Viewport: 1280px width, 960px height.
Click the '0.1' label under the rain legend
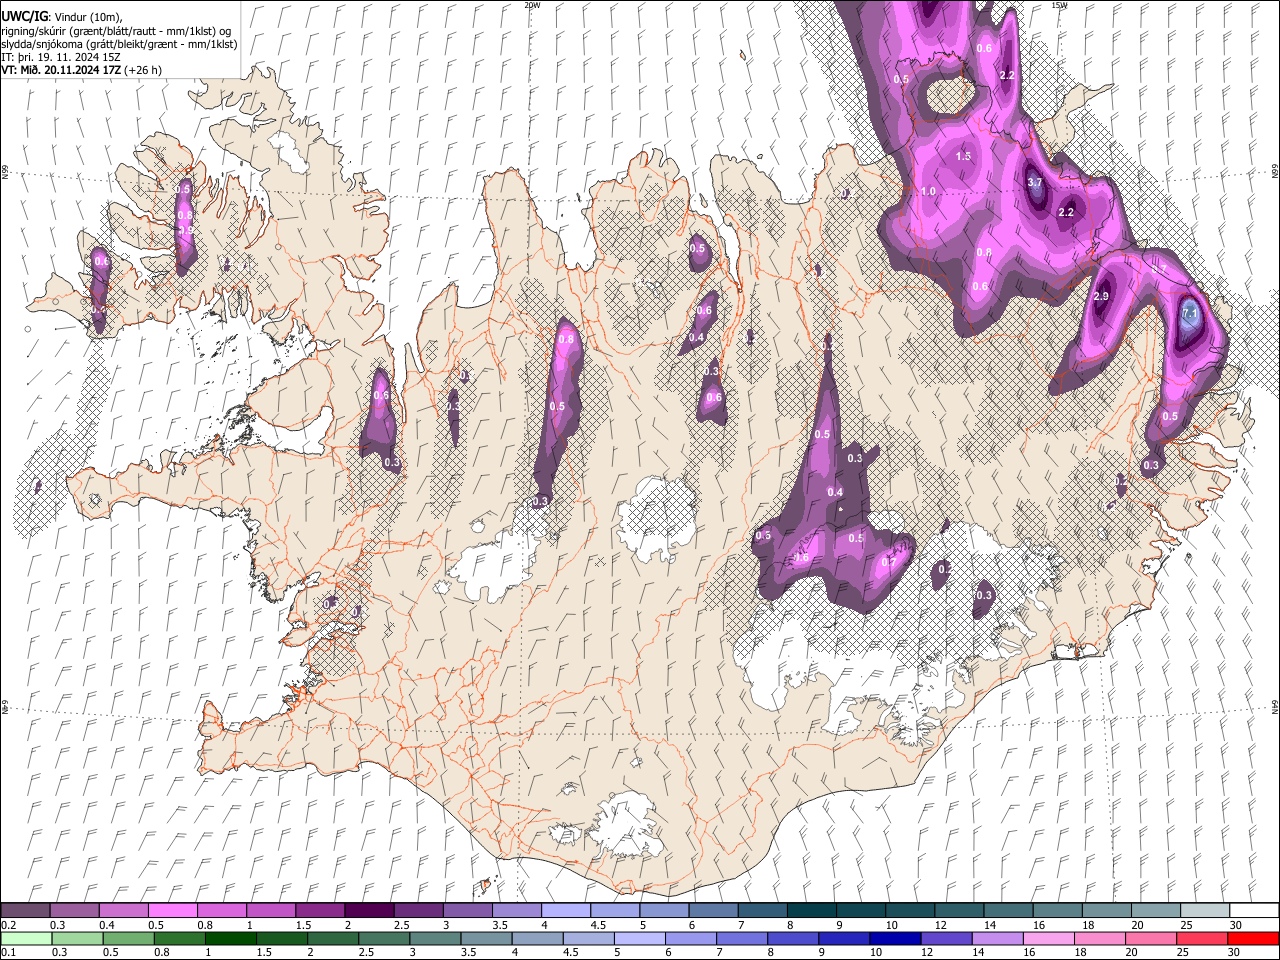coord(8,953)
